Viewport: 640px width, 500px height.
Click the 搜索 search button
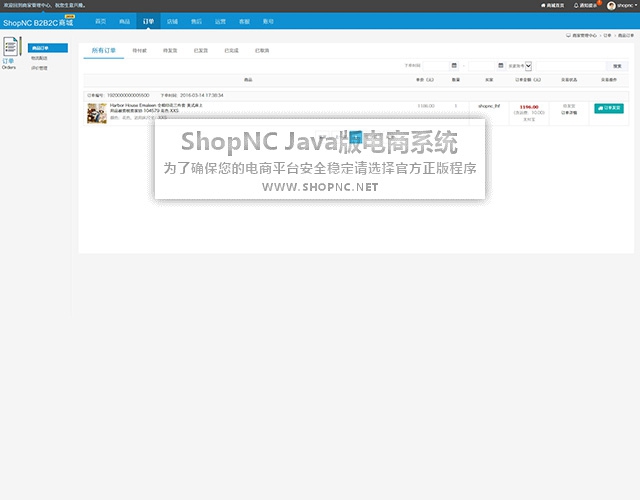(617, 66)
